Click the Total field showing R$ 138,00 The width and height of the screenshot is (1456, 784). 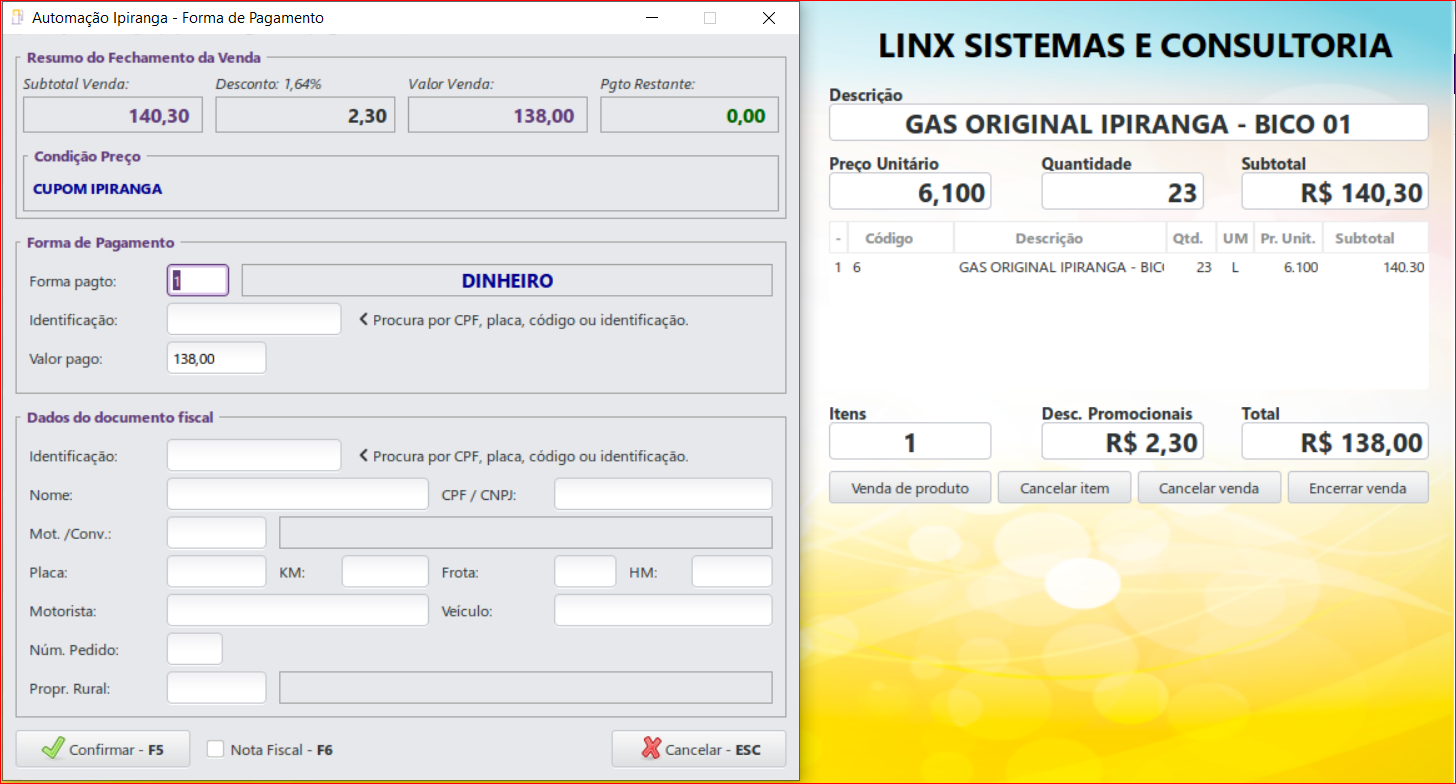[x=1335, y=442]
